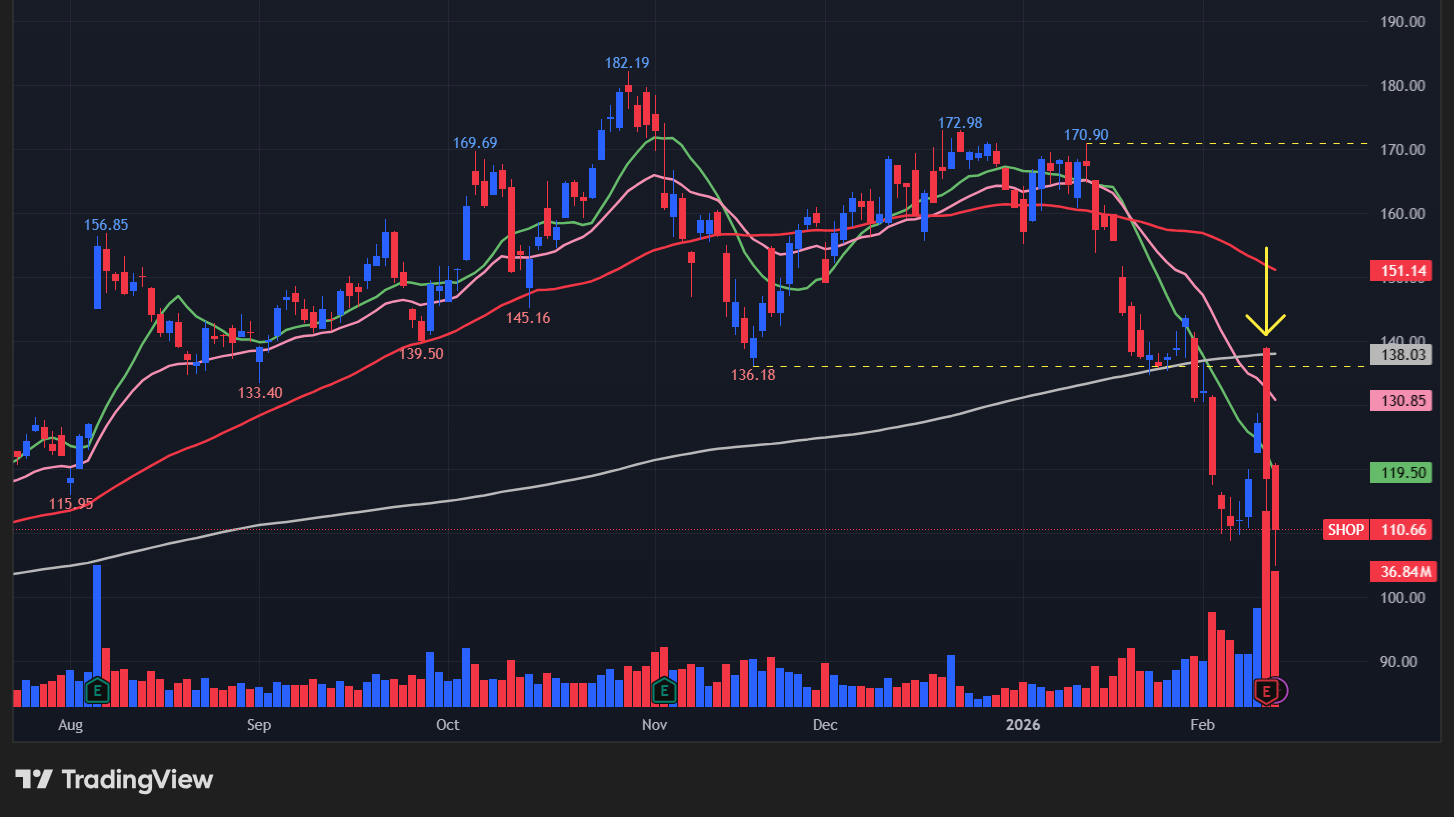Click the SHOP symbol price label
This screenshot has width=1454, height=817.
[1345, 530]
